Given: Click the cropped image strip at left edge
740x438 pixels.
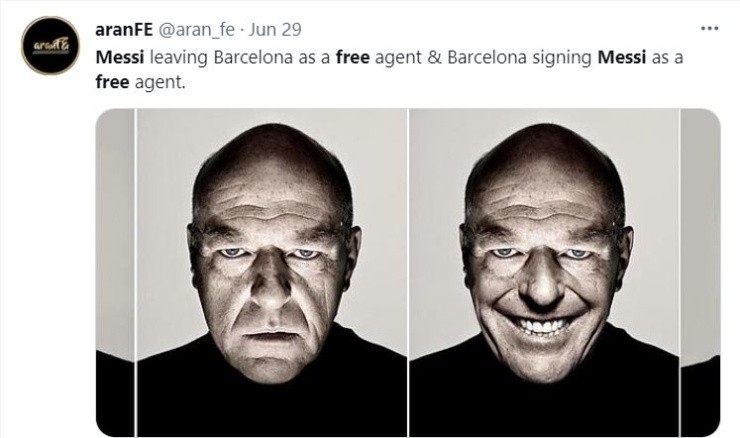Looking at the screenshot, I should [114, 272].
